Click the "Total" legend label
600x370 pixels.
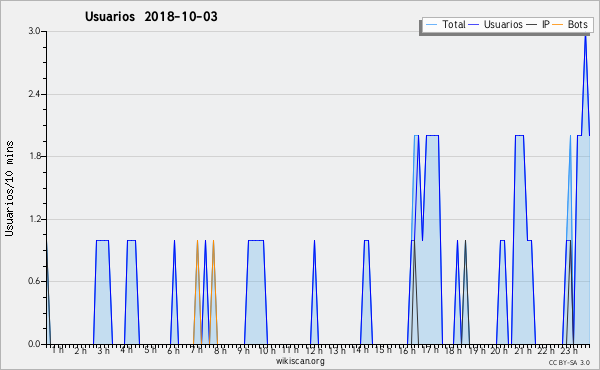tap(454, 24)
